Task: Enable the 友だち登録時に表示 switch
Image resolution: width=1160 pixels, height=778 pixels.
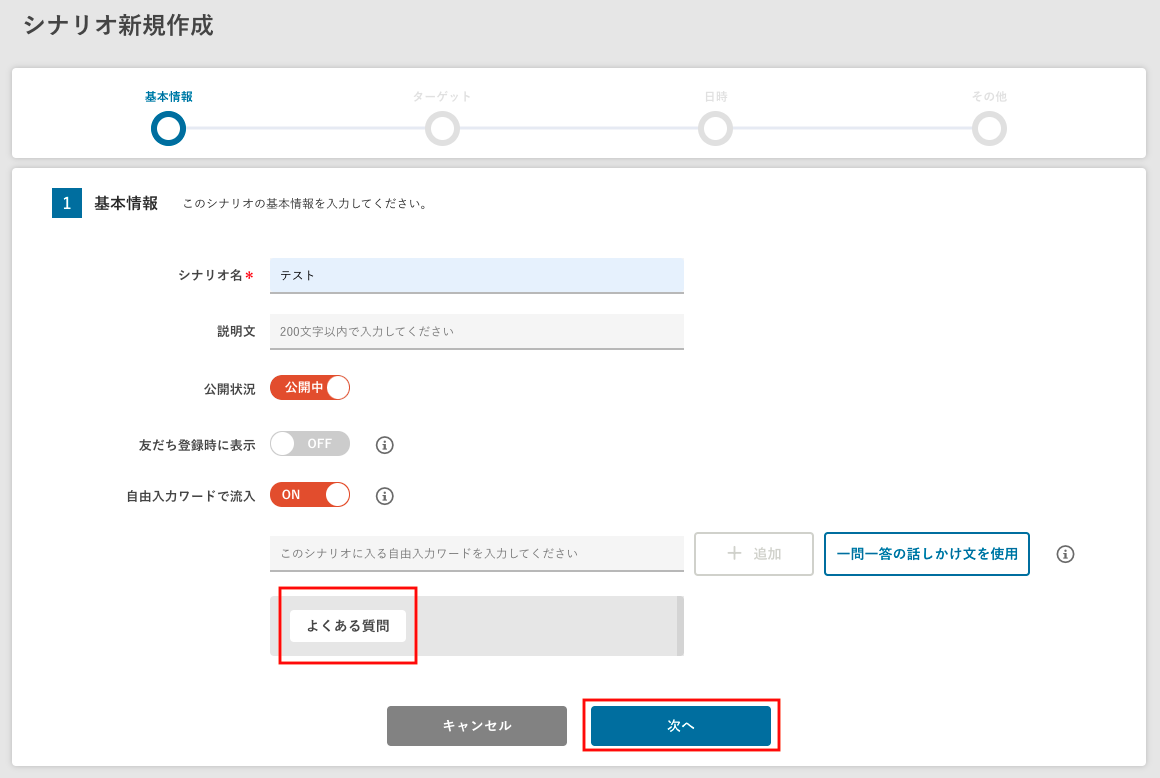Action: pyautogui.click(x=310, y=444)
